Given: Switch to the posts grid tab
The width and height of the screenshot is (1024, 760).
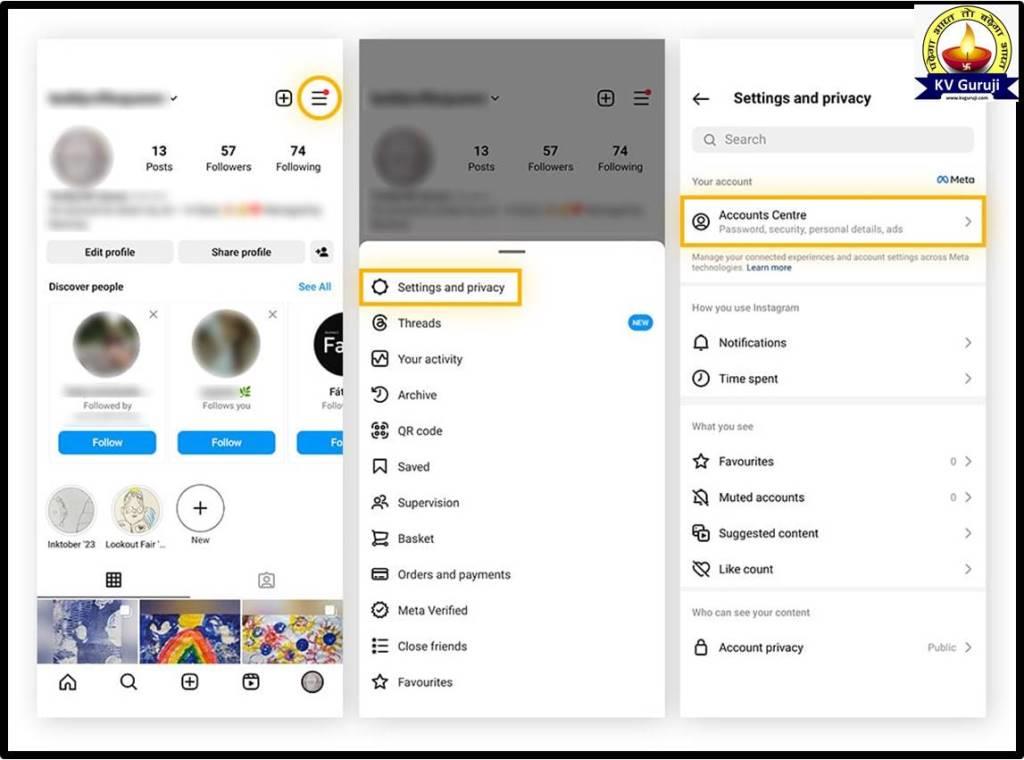Looking at the screenshot, I should point(113,580).
